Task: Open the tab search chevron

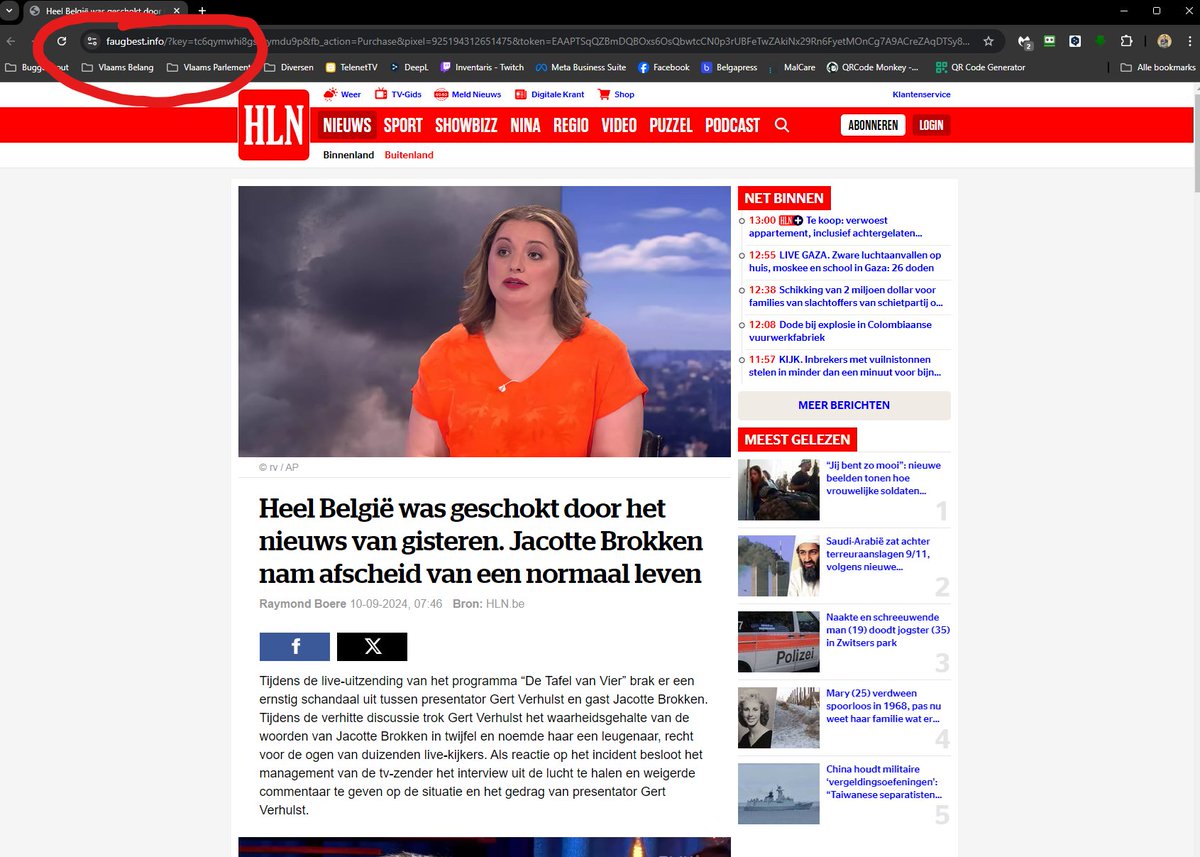Action: tap(9, 11)
